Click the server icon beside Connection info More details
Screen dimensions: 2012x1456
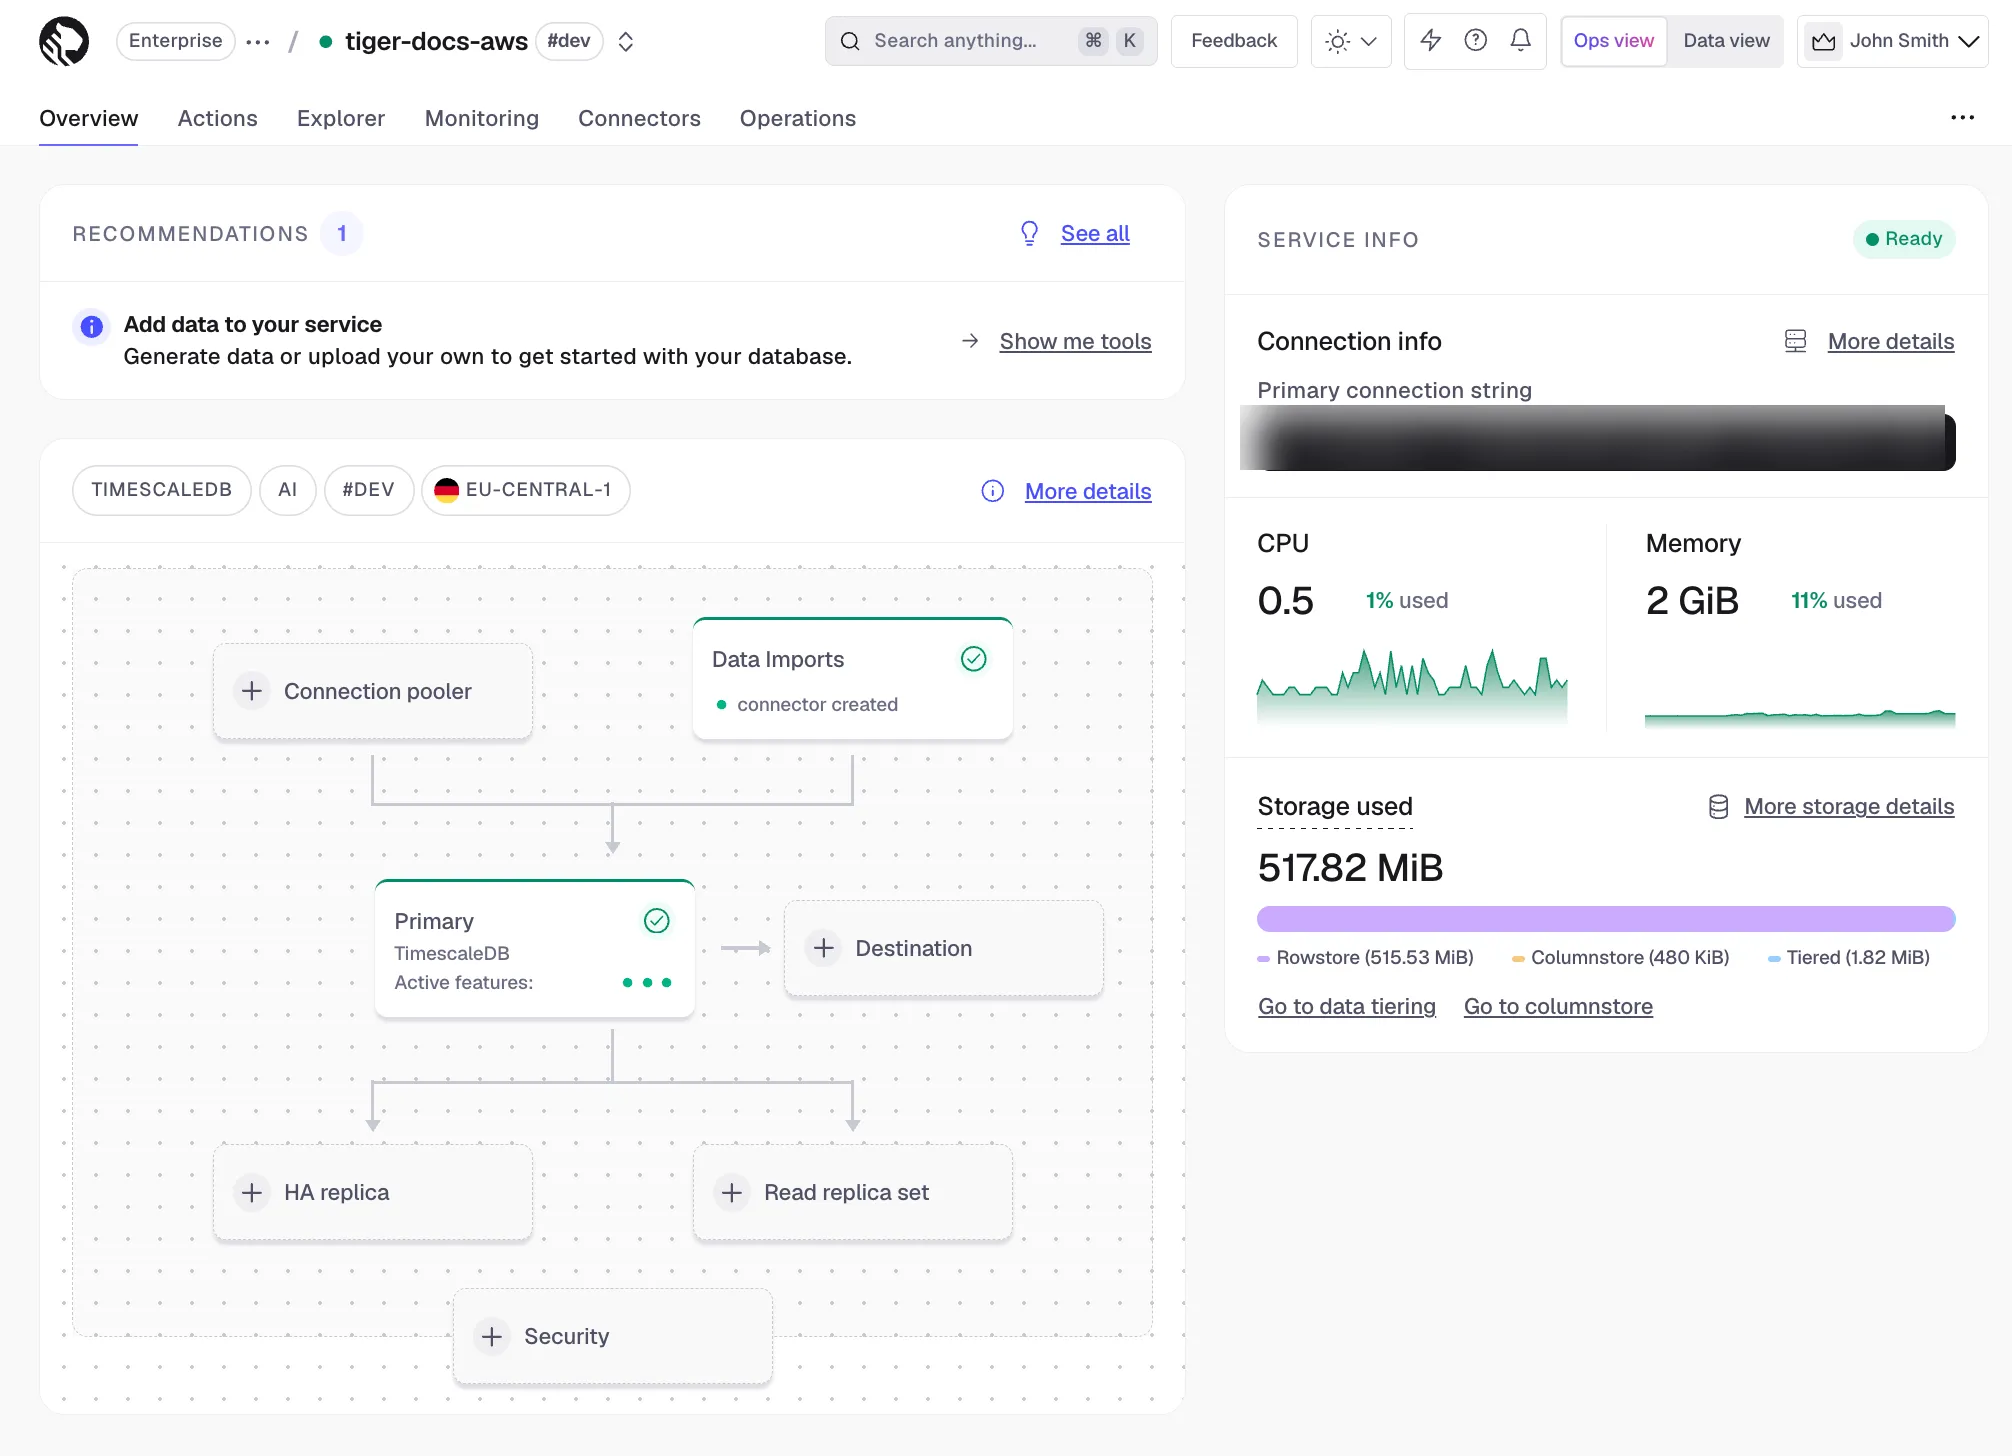1796,341
